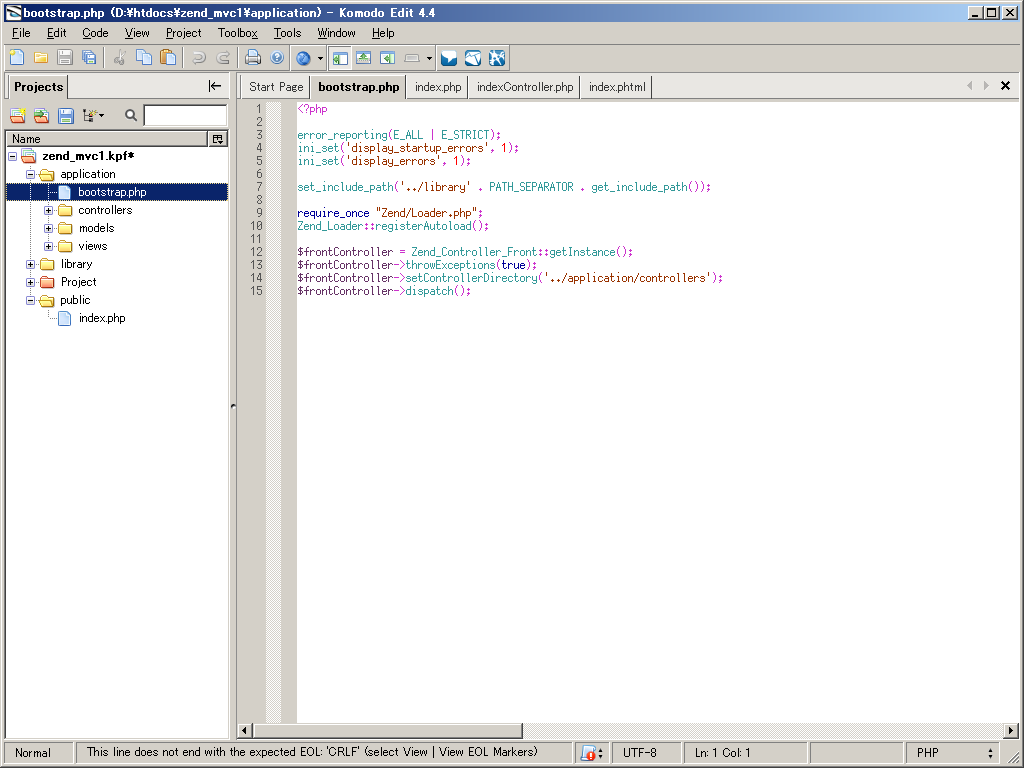This screenshot has height=768, width=1024.
Task: Click the Open File folder icon
Action: tap(41, 58)
